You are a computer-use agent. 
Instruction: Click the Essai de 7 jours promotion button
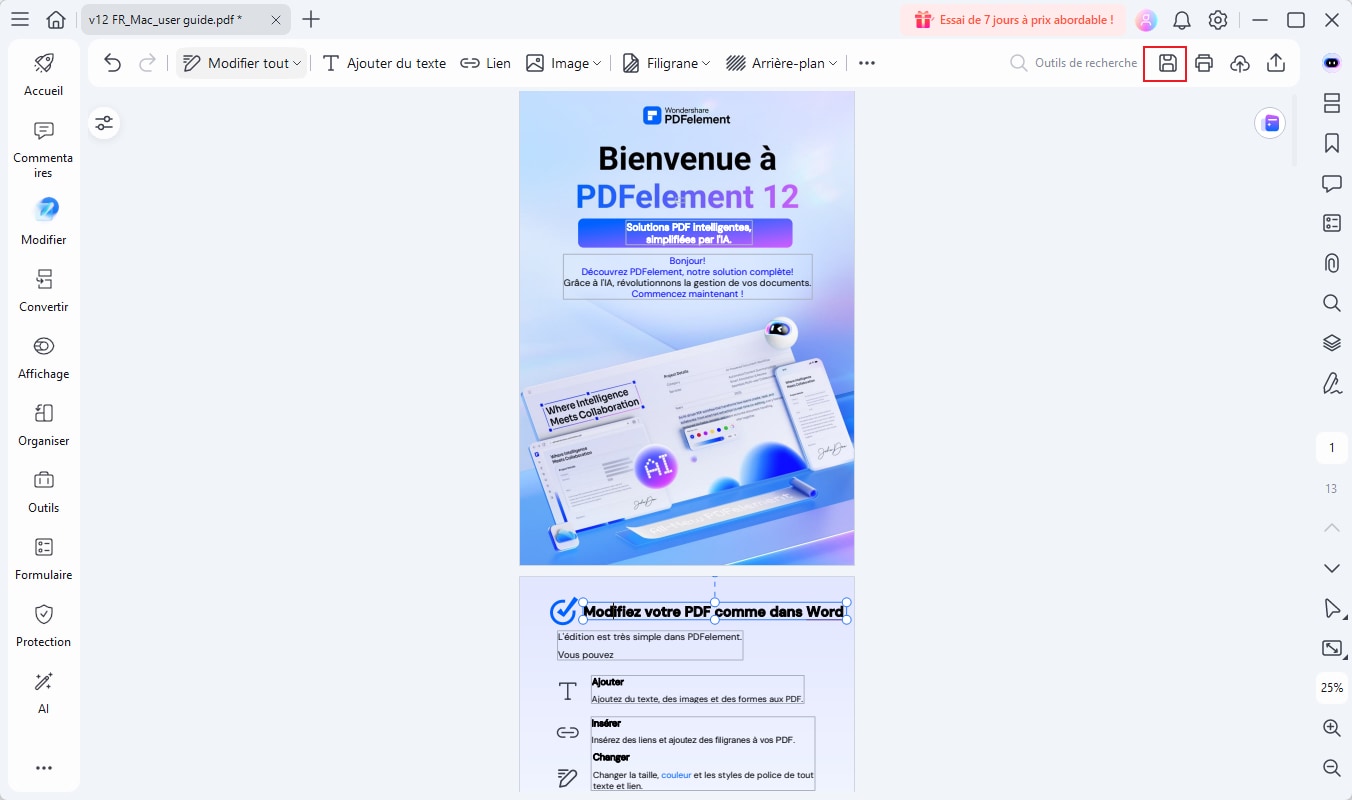pos(1013,20)
